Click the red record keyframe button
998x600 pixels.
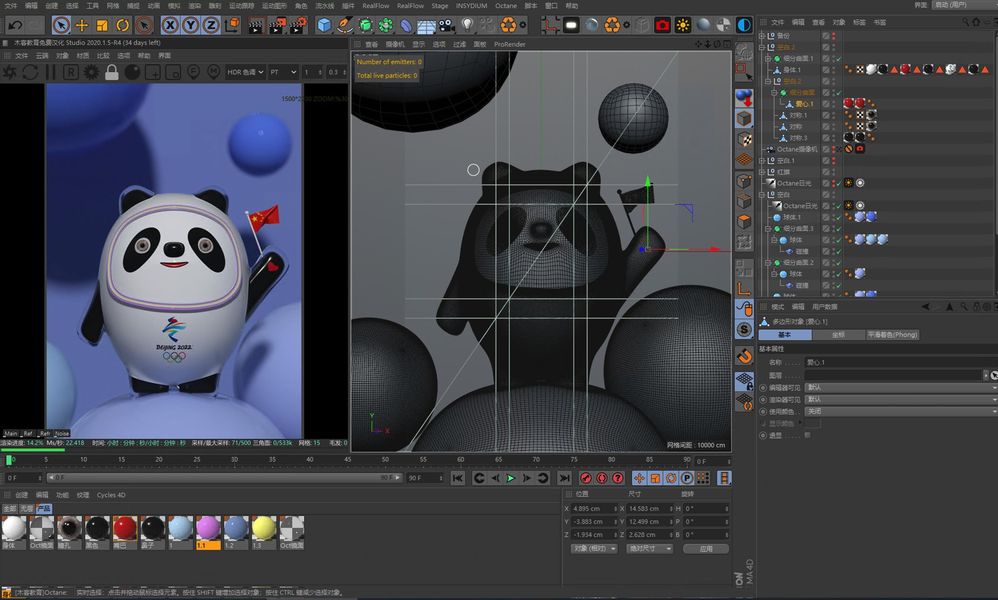[586, 478]
